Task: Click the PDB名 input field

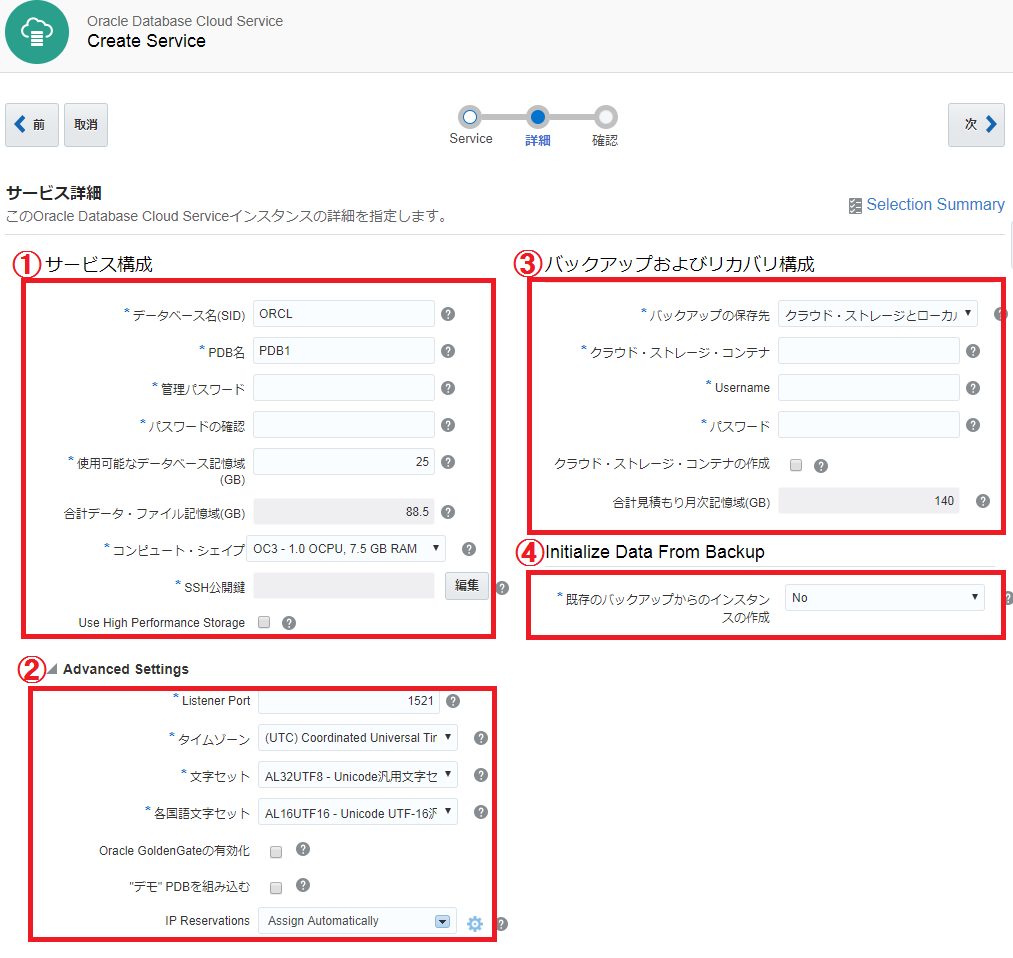Action: 344,350
